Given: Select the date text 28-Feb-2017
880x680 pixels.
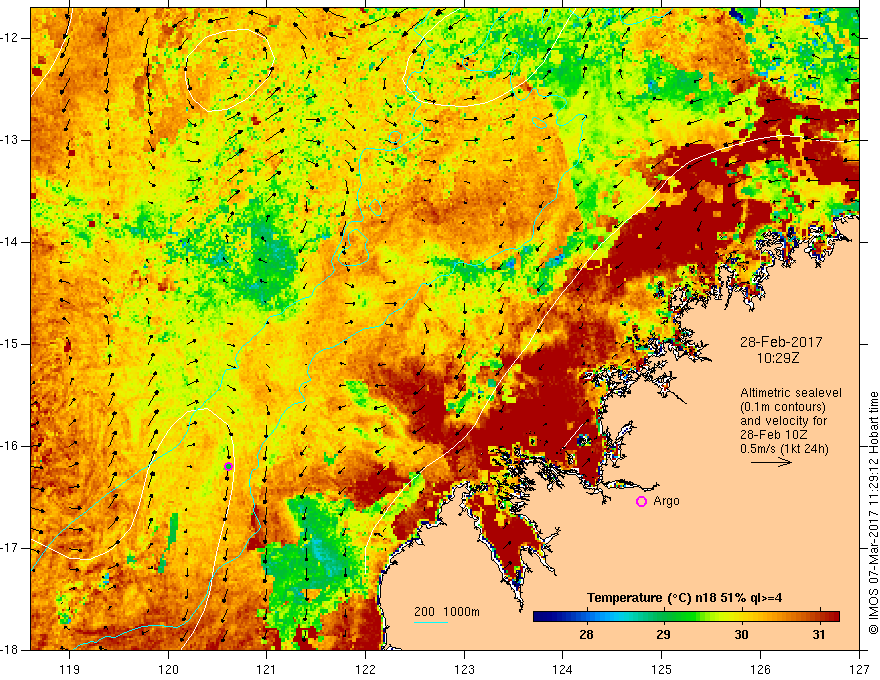Looking at the screenshot, I should [781, 342].
